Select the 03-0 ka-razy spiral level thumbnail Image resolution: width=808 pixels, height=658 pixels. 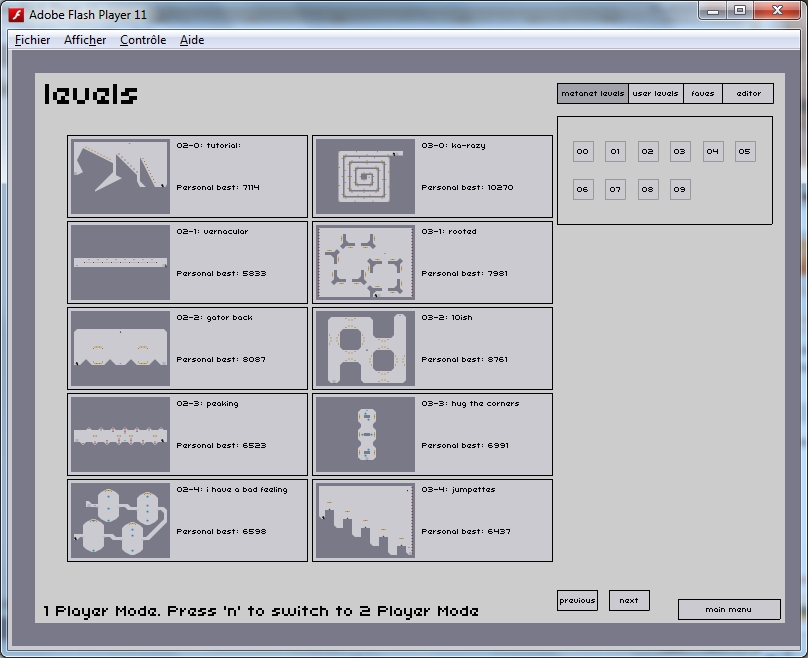365,176
